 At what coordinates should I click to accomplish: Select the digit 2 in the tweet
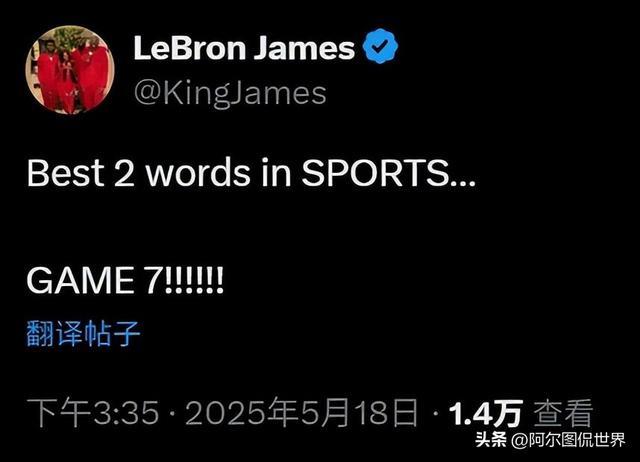(x=124, y=173)
